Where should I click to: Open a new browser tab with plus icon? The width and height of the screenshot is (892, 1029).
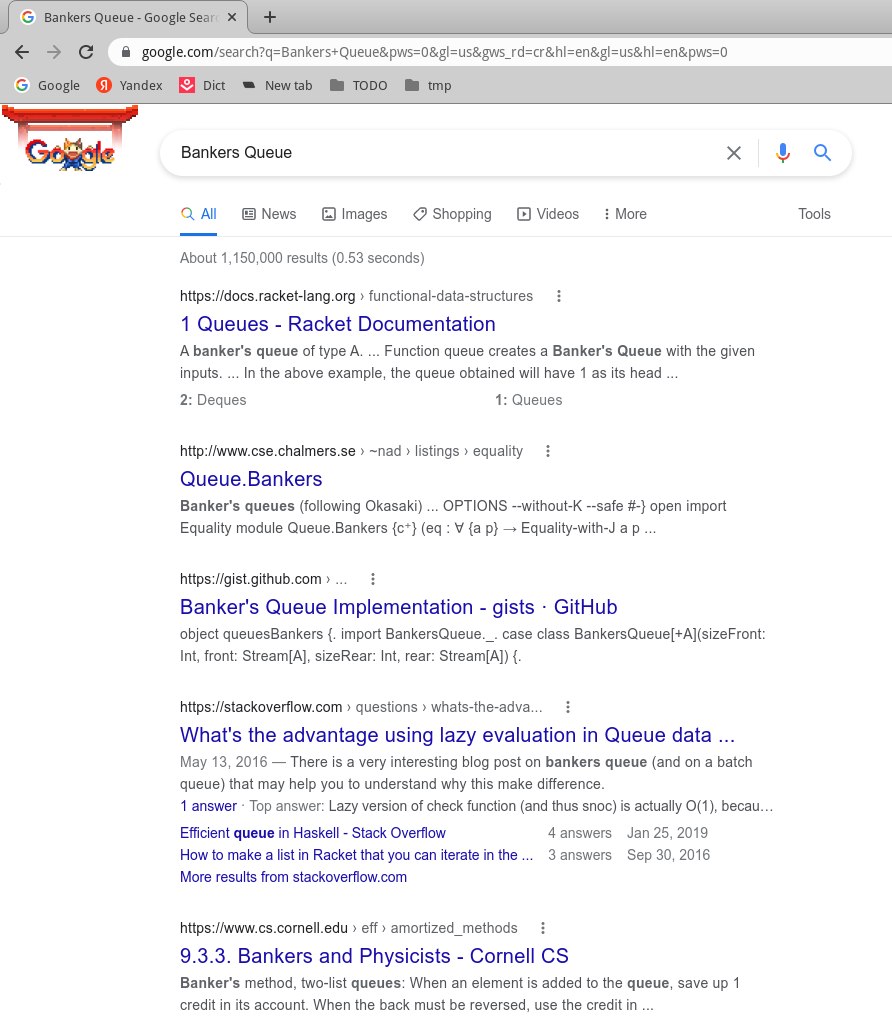point(270,17)
